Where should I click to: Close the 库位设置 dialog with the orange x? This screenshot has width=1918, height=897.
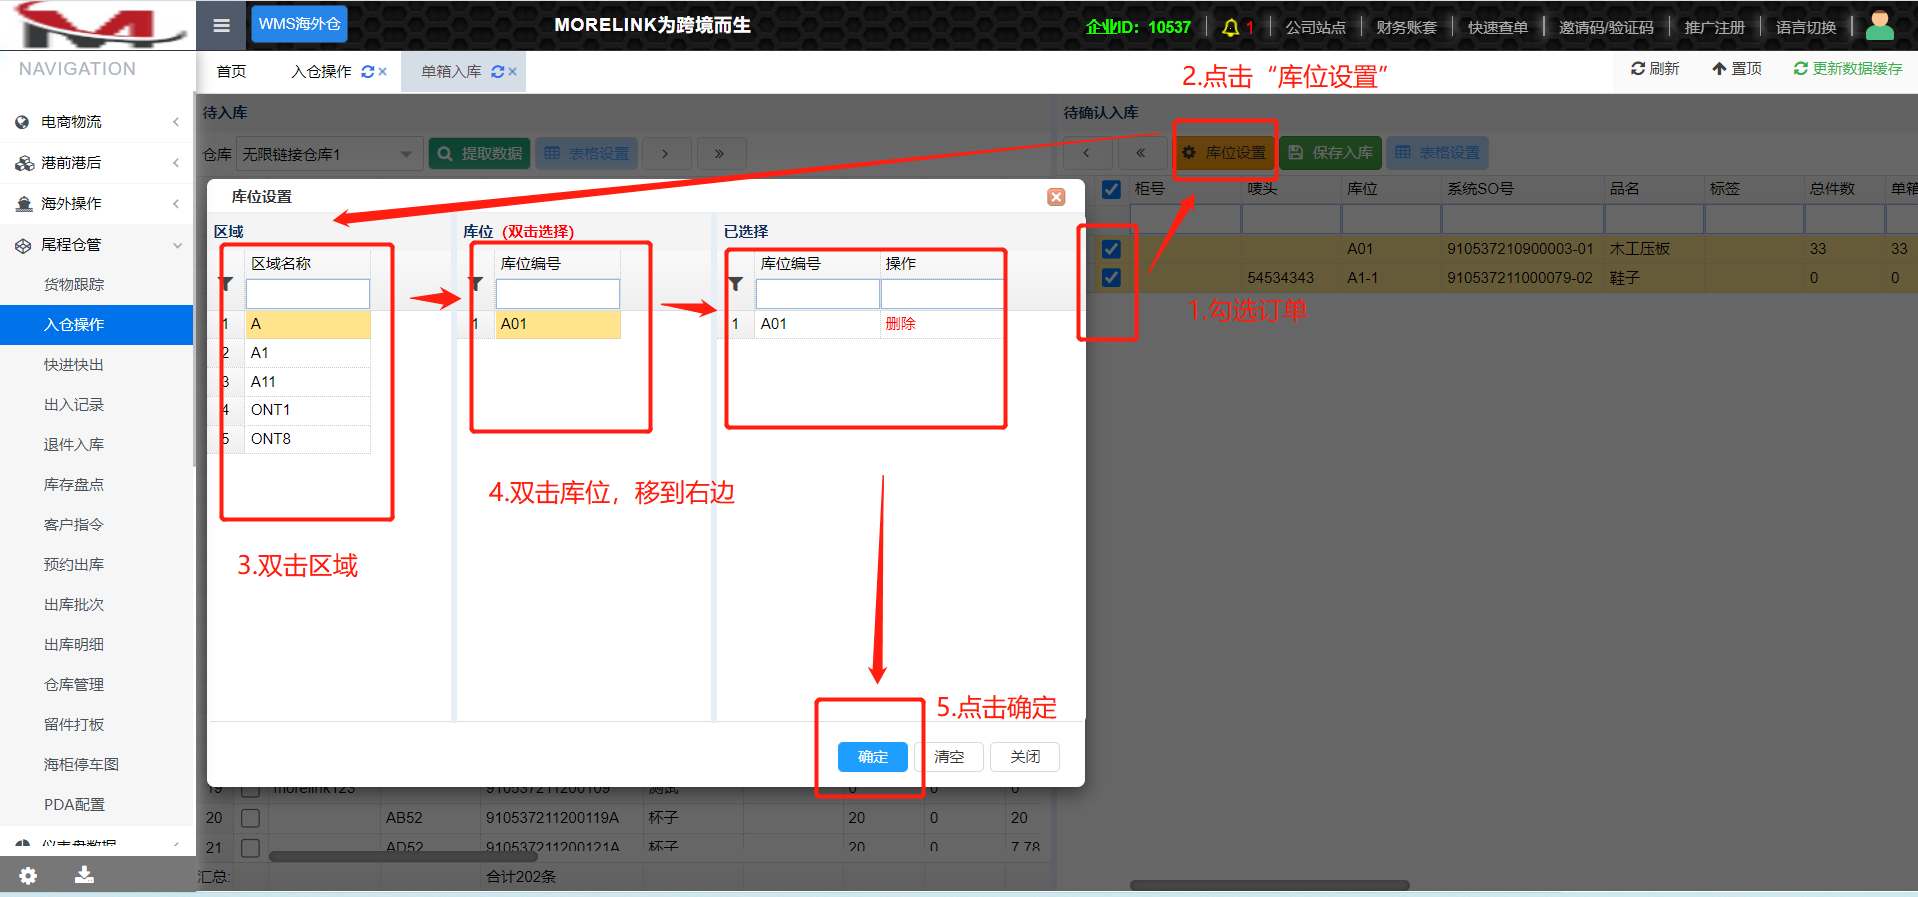1056,197
